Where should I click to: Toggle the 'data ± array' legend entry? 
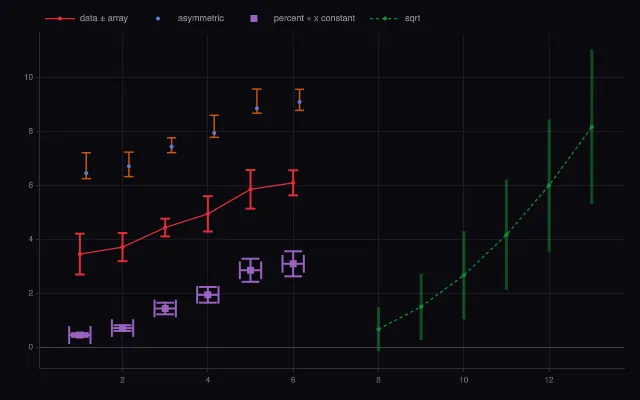pyautogui.click(x=87, y=18)
